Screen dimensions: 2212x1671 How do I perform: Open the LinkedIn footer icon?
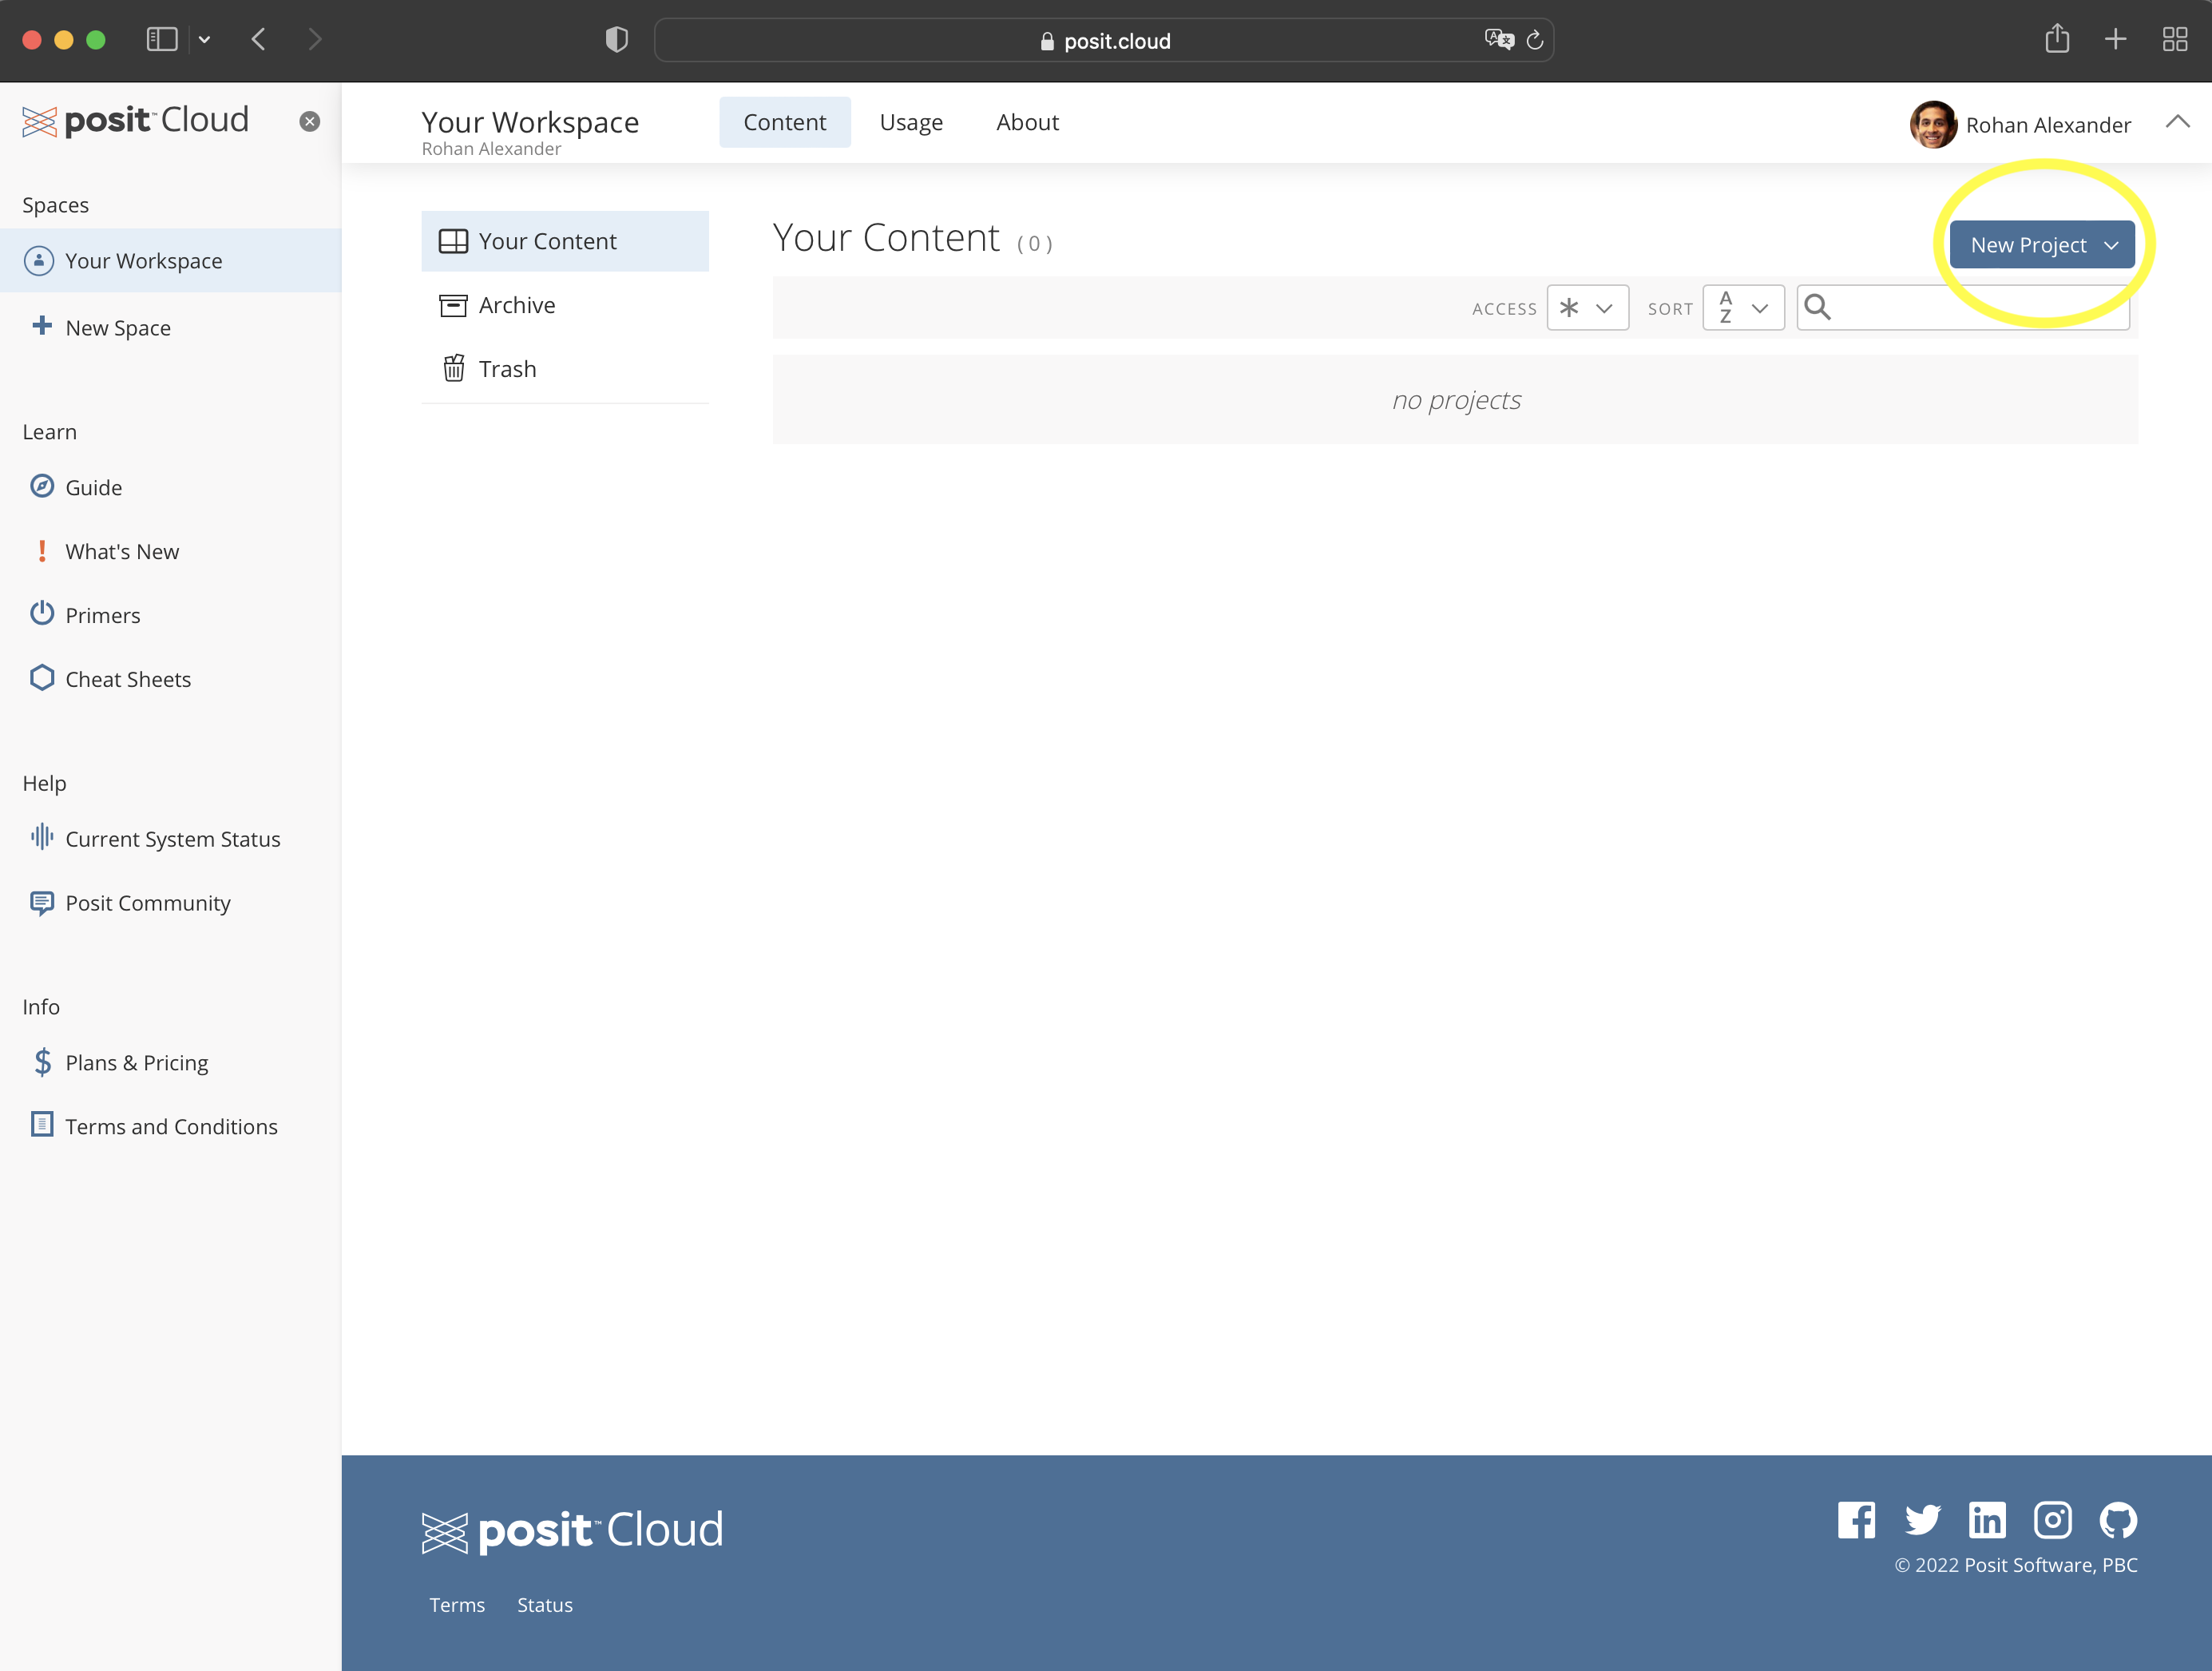[1986, 1520]
